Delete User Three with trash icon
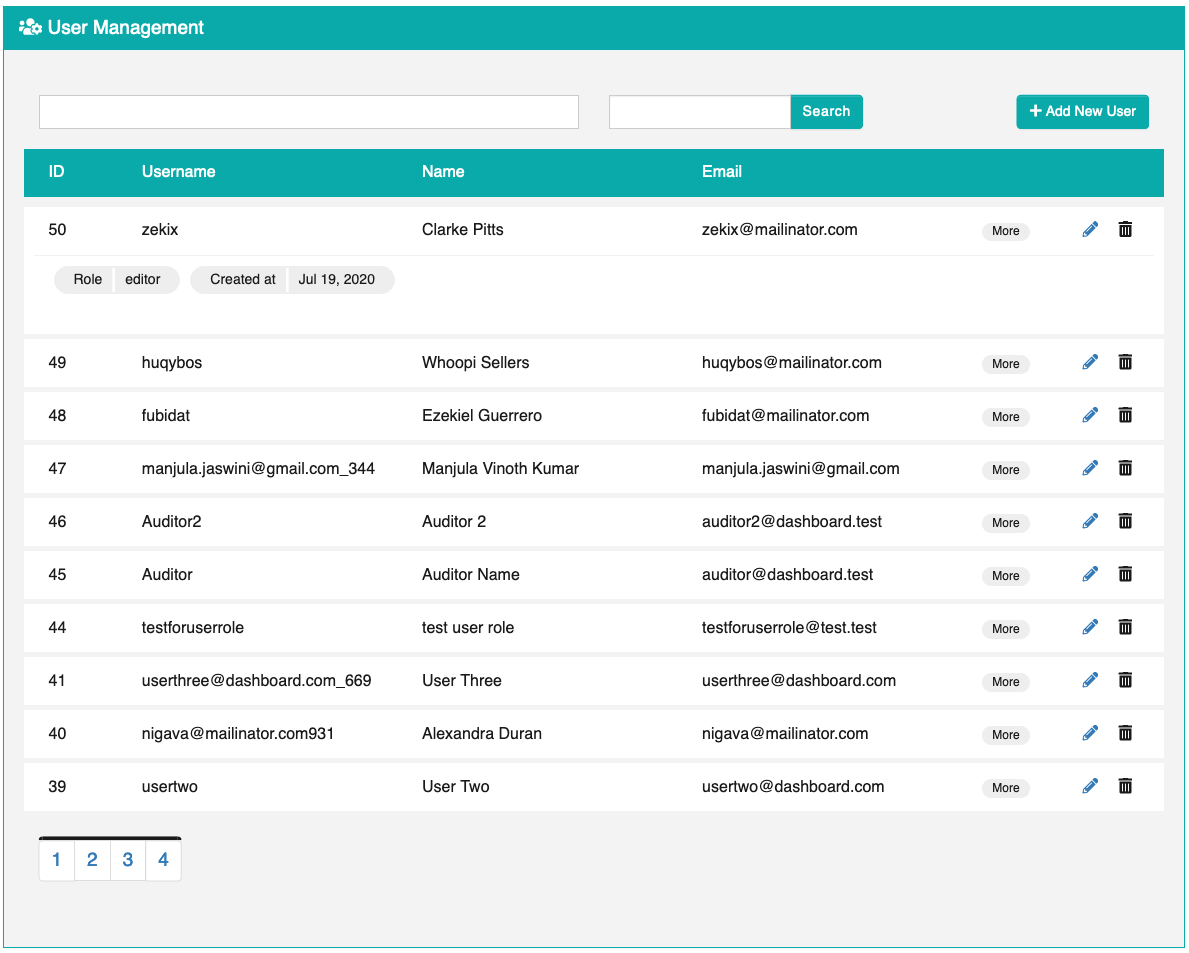This screenshot has height=953, width=1189. (x=1125, y=681)
